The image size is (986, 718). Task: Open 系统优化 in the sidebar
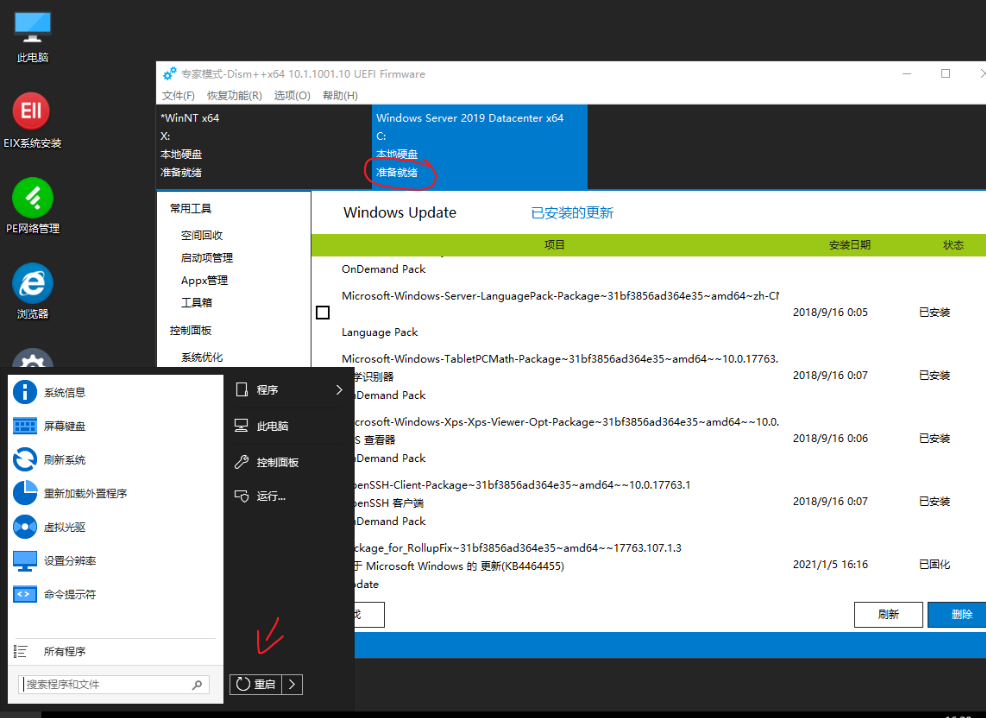point(202,357)
